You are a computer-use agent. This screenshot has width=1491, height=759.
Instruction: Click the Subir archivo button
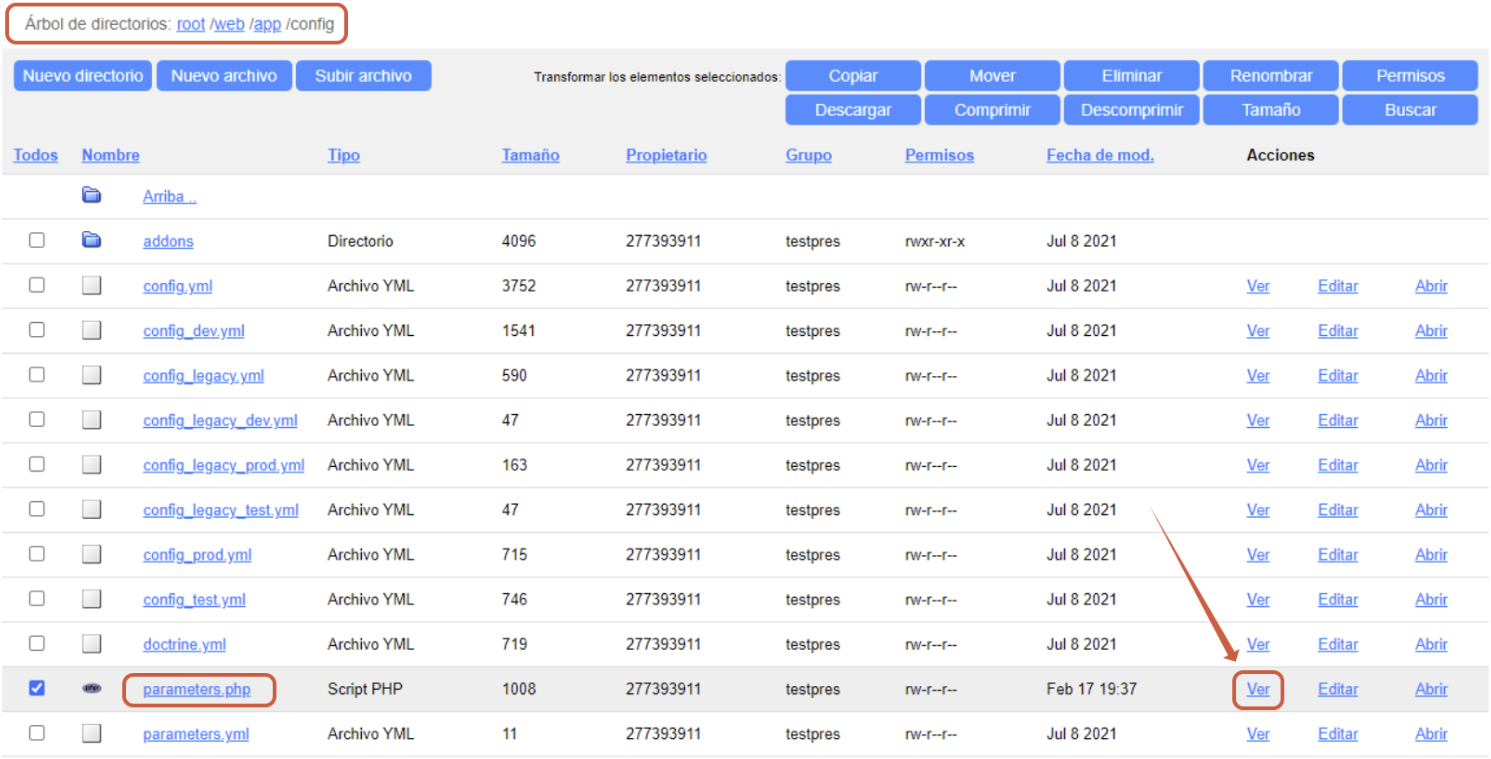pyautogui.click(x=364, y=76)
